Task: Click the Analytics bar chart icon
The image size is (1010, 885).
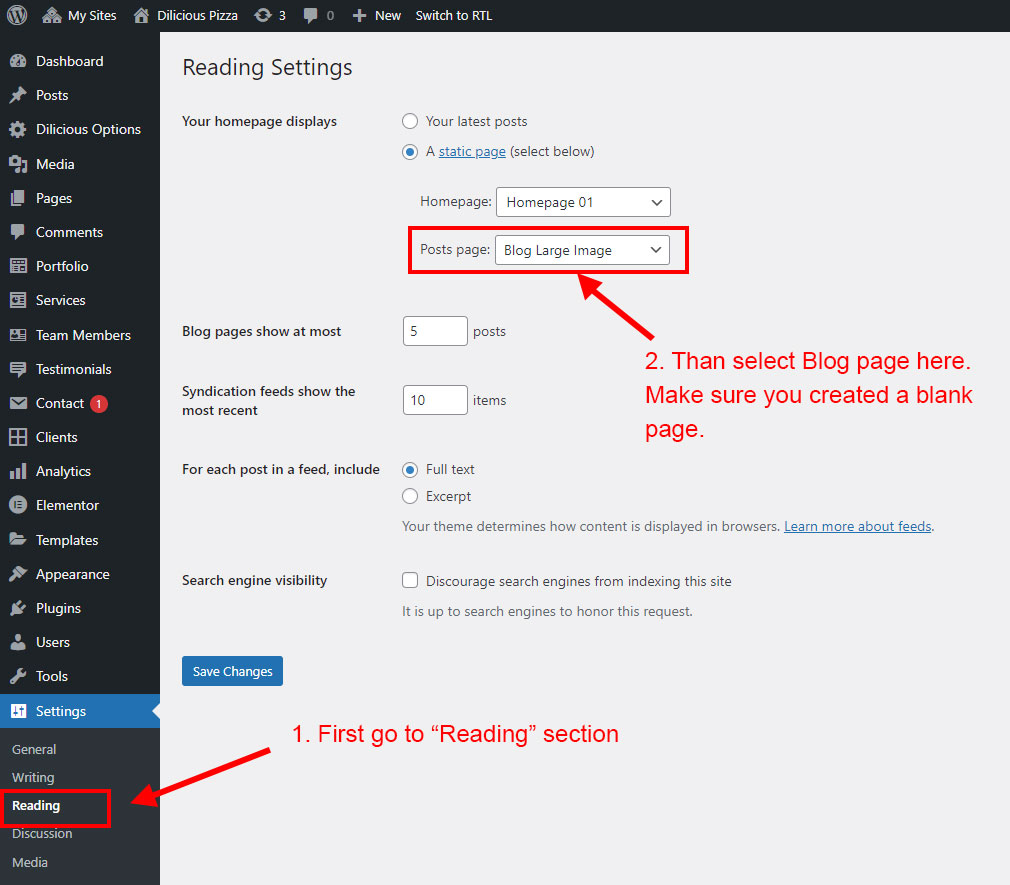Action: click(x=18, y=471)
